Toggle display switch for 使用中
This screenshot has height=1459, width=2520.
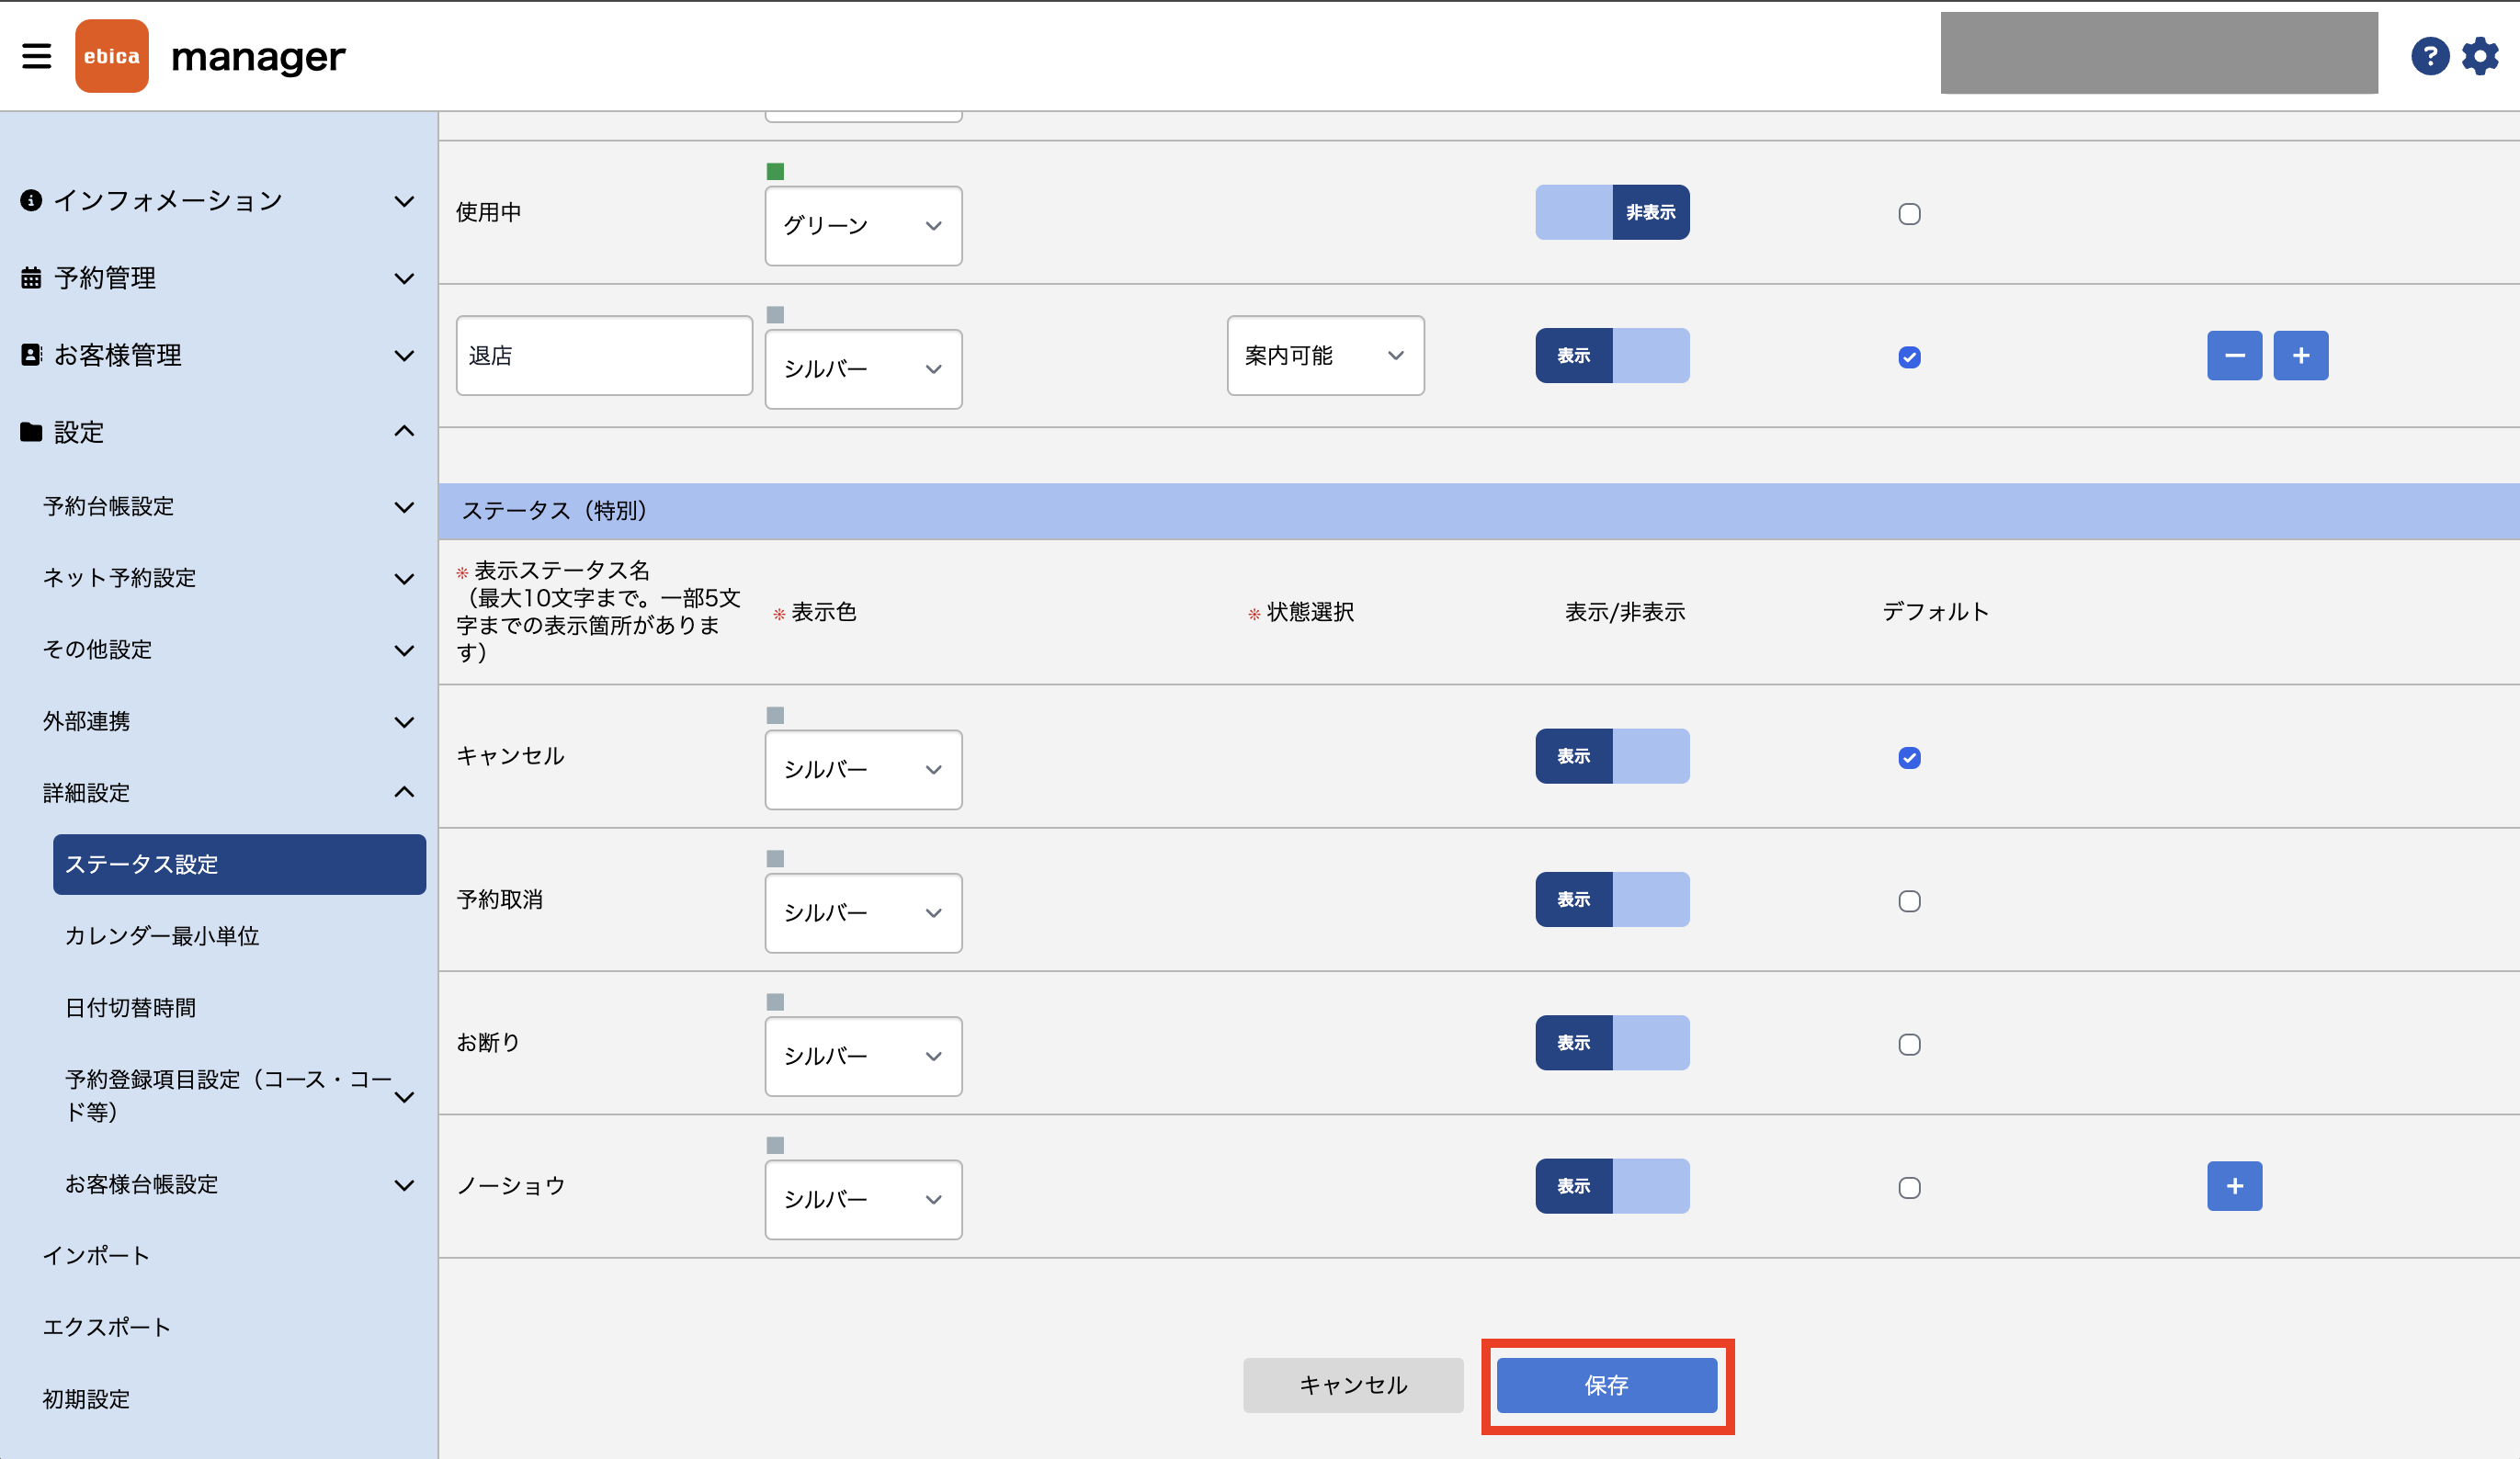[1613, 212]
